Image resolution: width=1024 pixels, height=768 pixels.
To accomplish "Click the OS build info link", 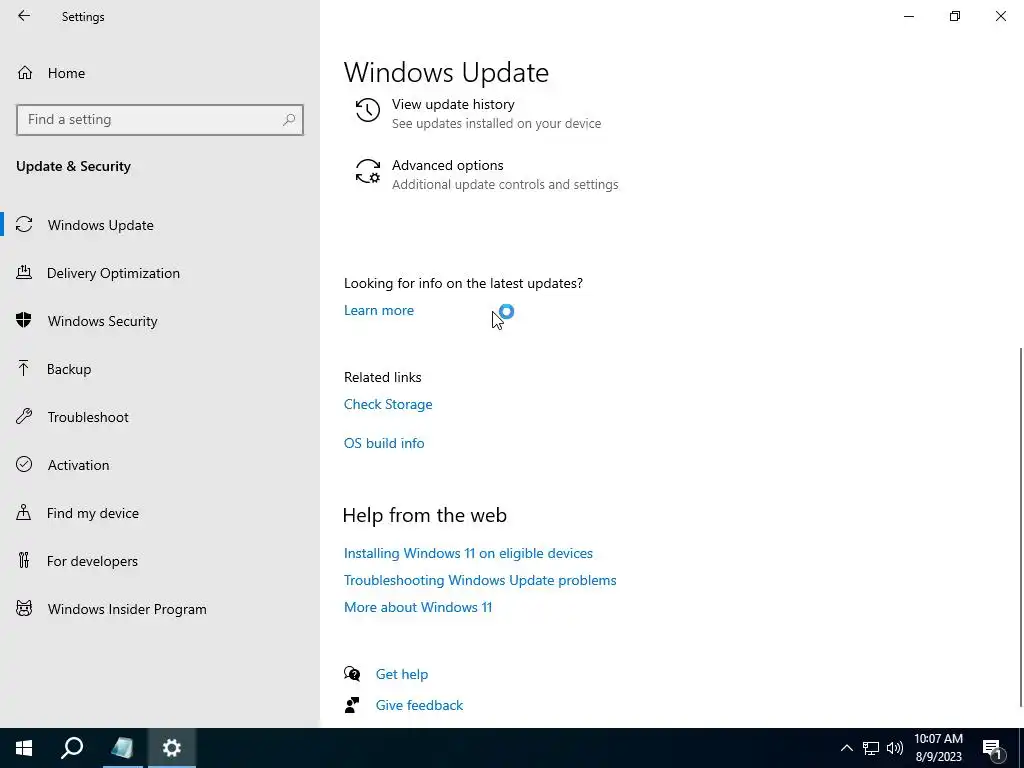I will [x=384, y=443].
